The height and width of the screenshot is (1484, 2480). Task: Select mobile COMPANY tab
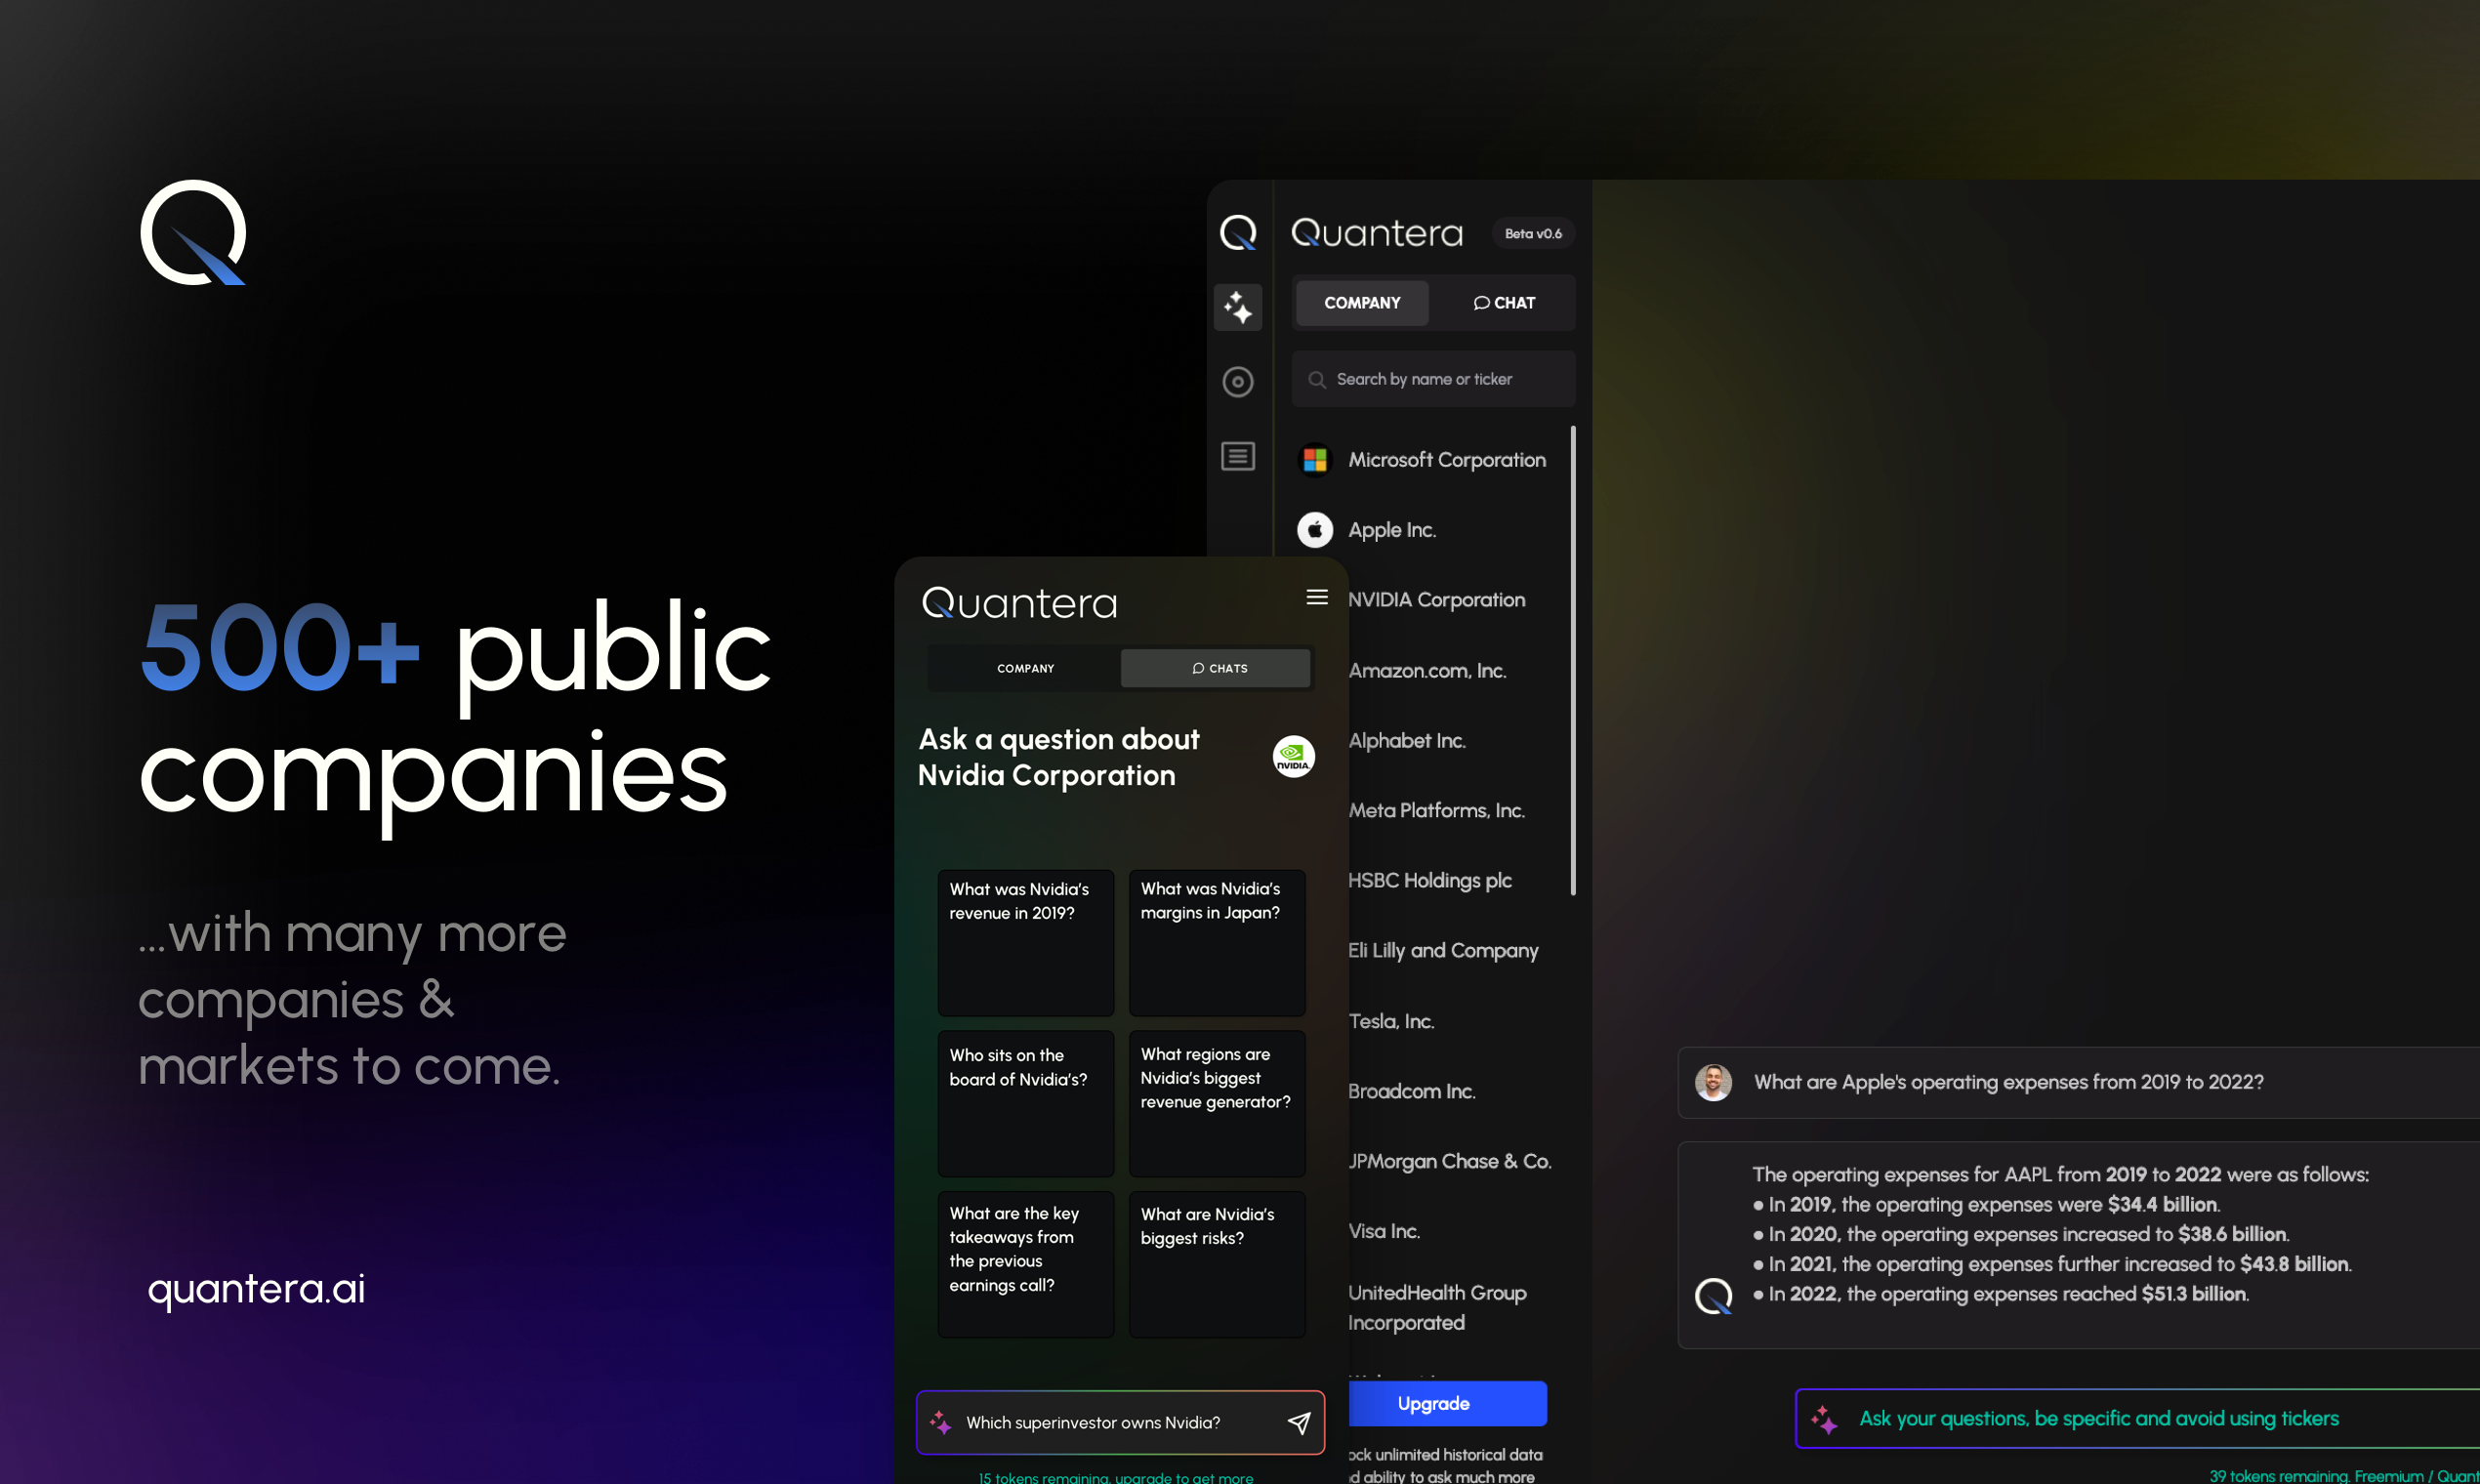tap(1025, 668)
